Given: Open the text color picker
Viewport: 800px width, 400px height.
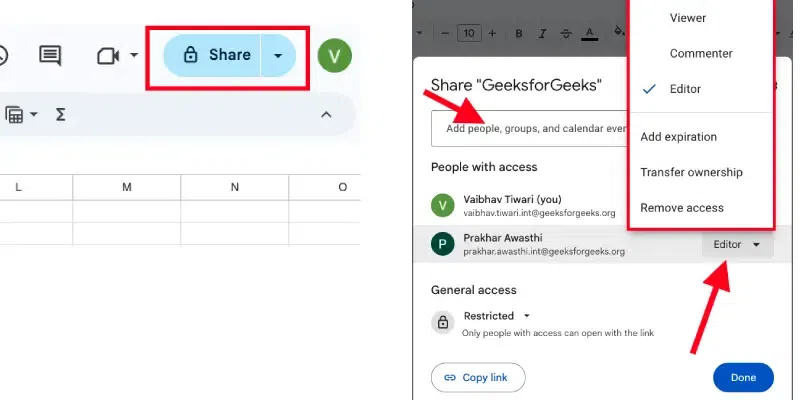Looking at the screenshot, I should pyautogui.click(x=590, y=33).
